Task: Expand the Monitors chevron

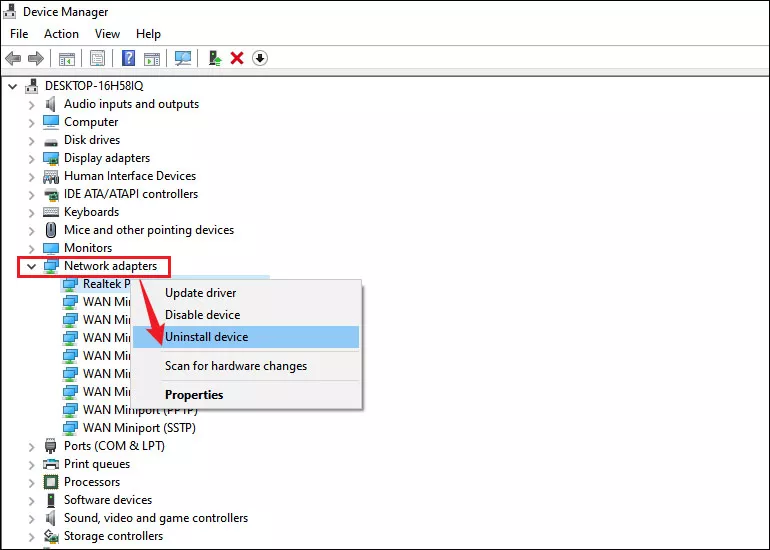Action: click(32, 248)
